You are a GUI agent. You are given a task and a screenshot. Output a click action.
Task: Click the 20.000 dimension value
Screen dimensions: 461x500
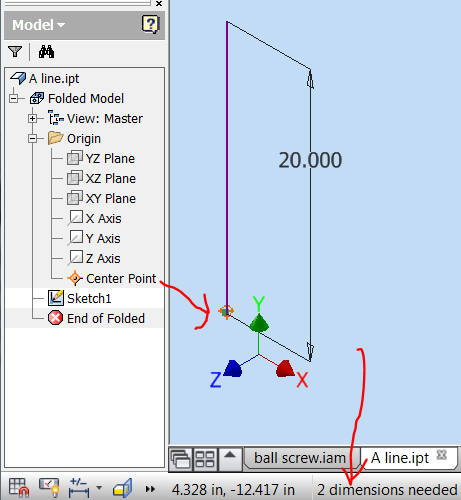point(310,160)
